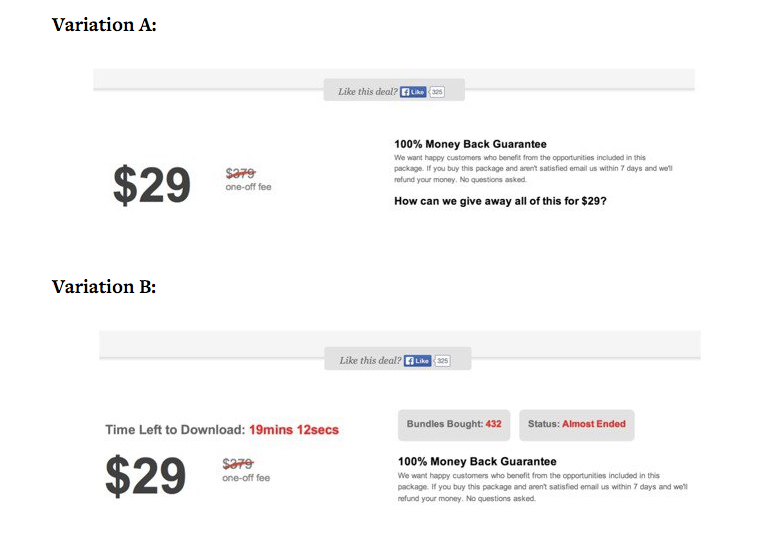The width and height of the screenshot is (760, 541).
Task: Click struck-through $379 in Variation B
Action: (238, 464)
